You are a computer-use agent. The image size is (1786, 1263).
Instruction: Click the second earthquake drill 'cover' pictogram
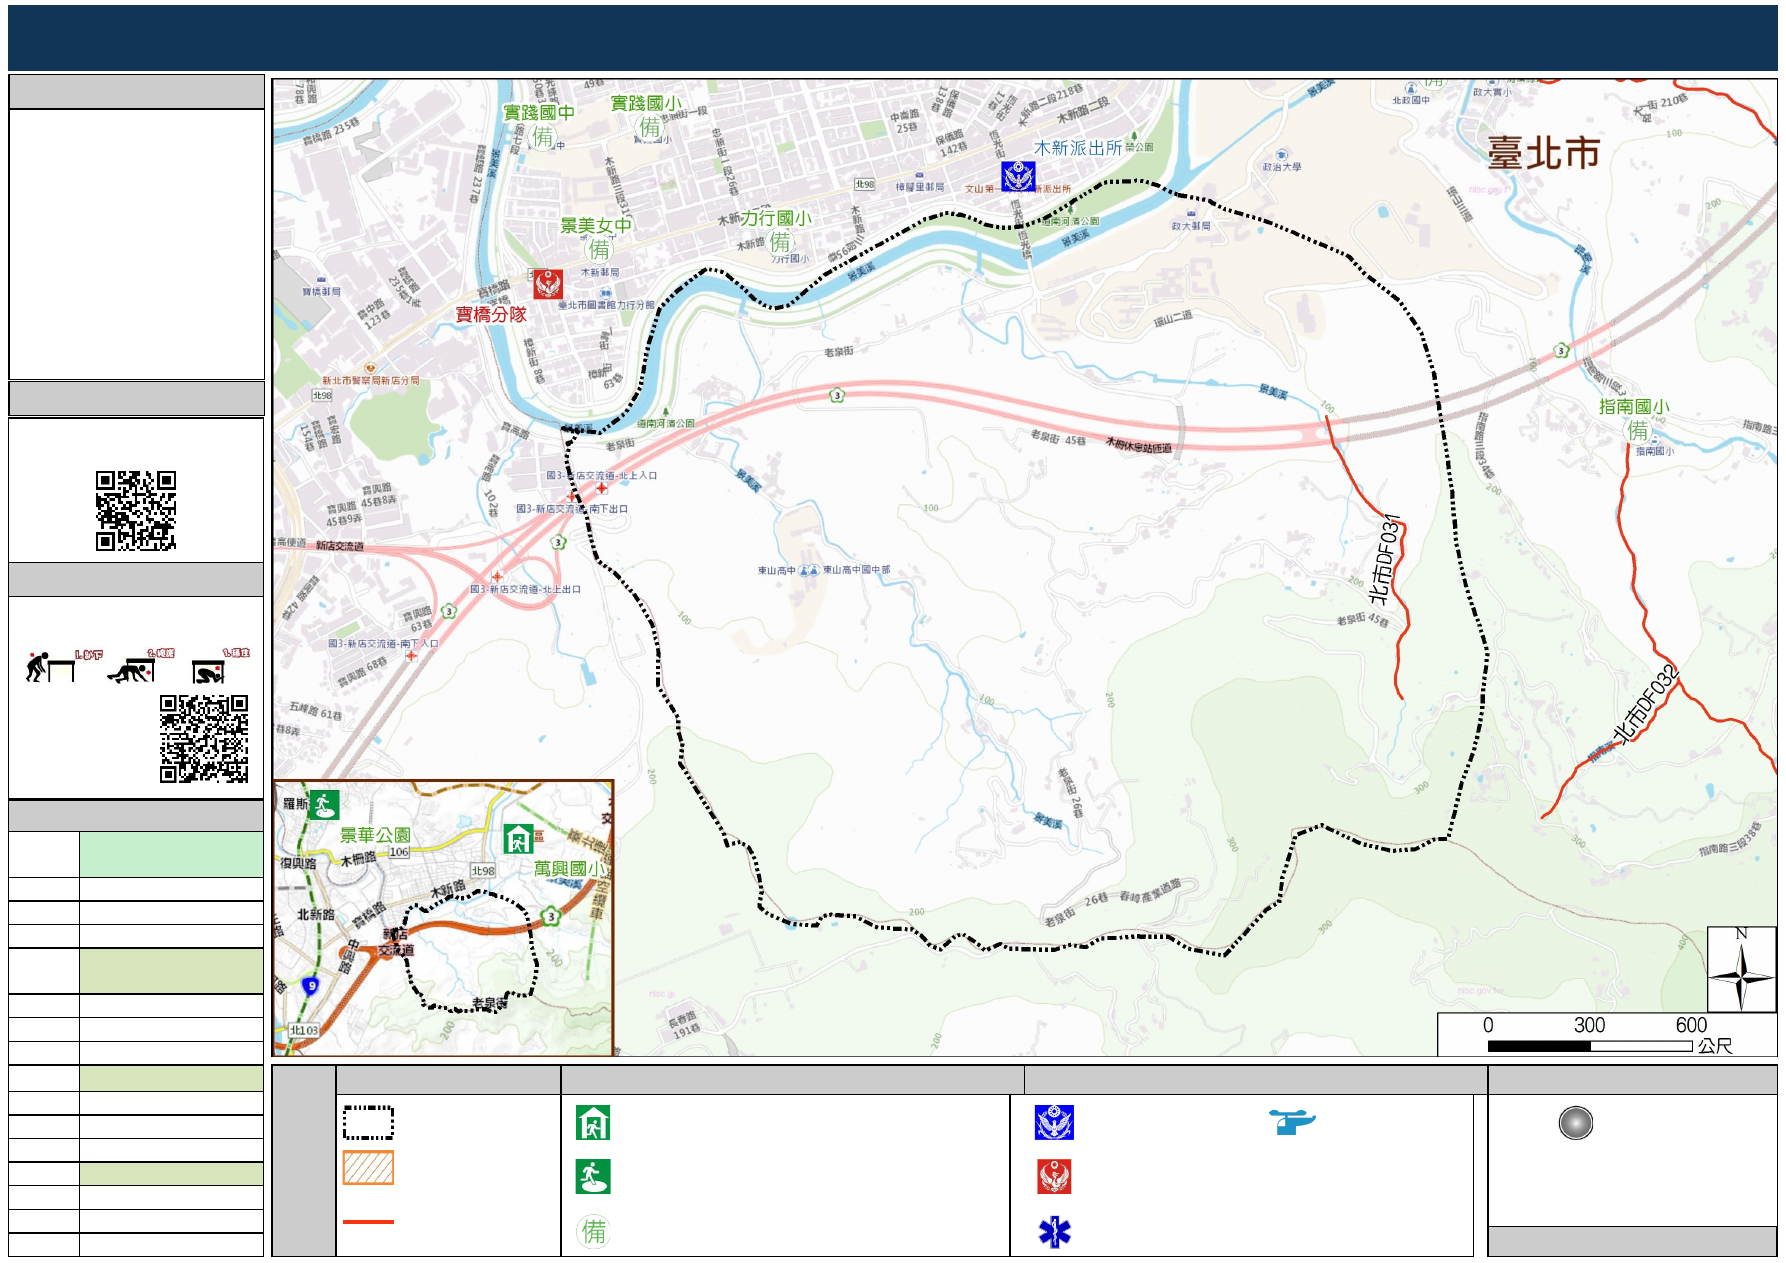(132, 670)
